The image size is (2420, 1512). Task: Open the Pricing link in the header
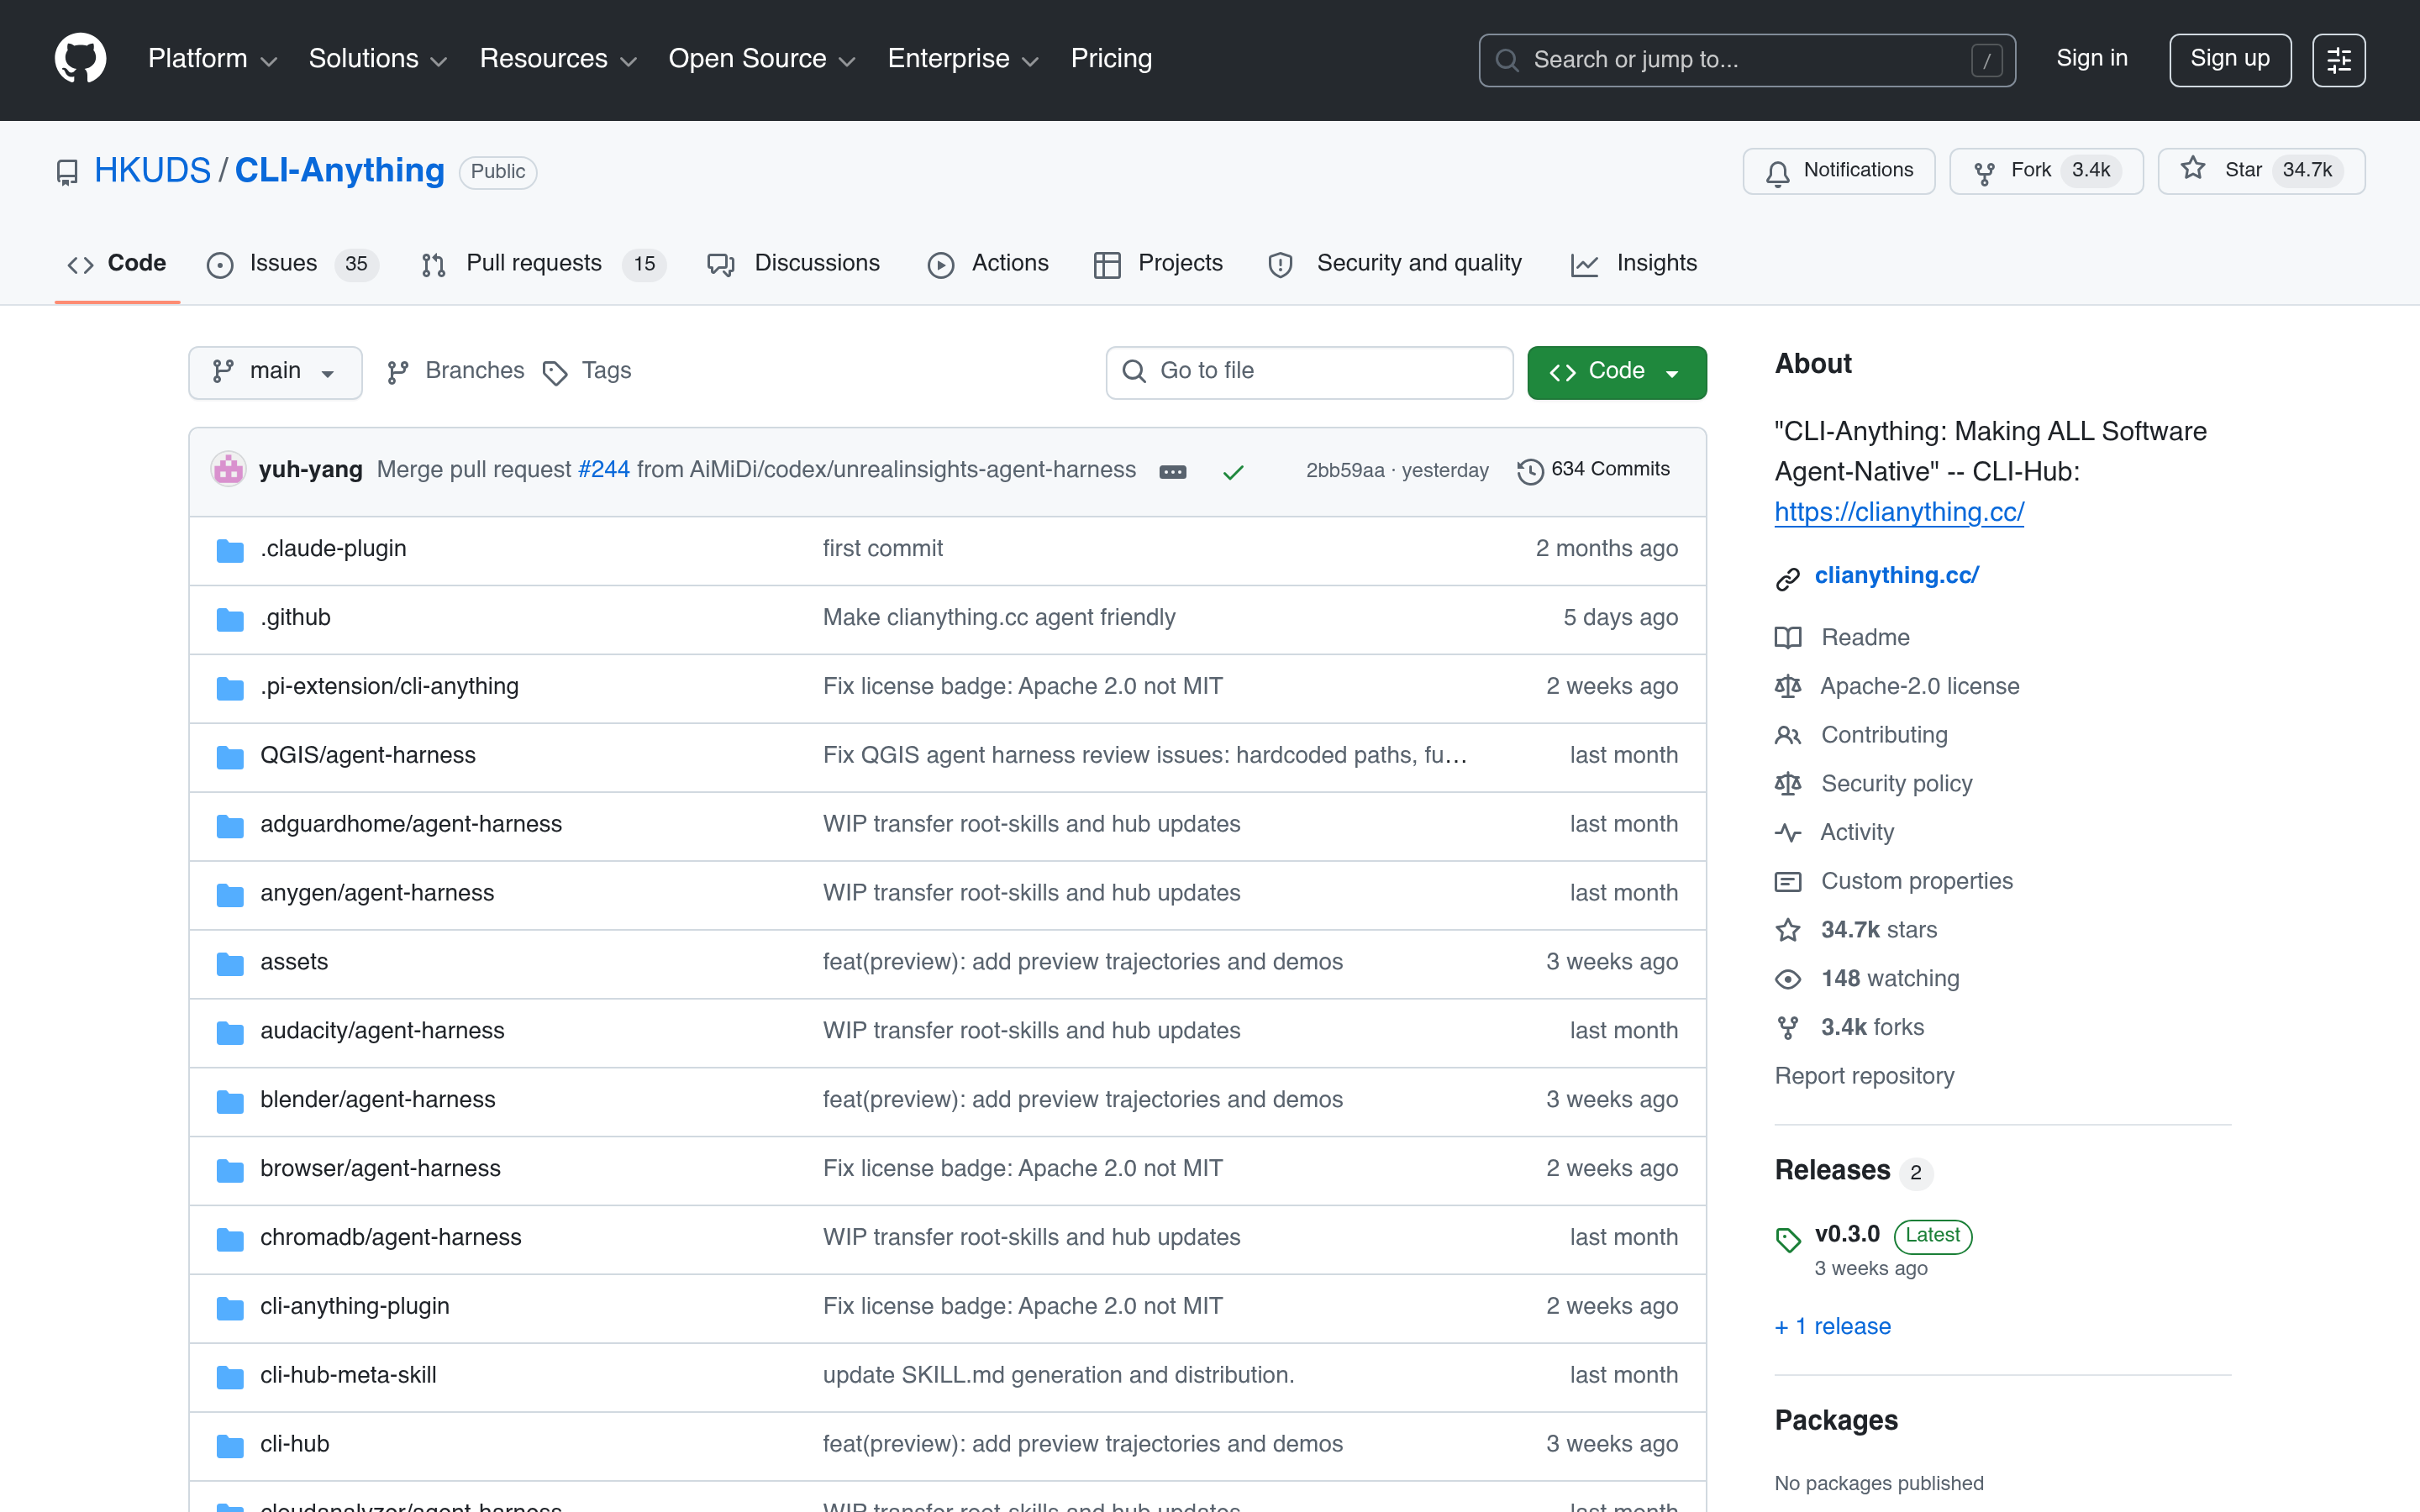1111,59
